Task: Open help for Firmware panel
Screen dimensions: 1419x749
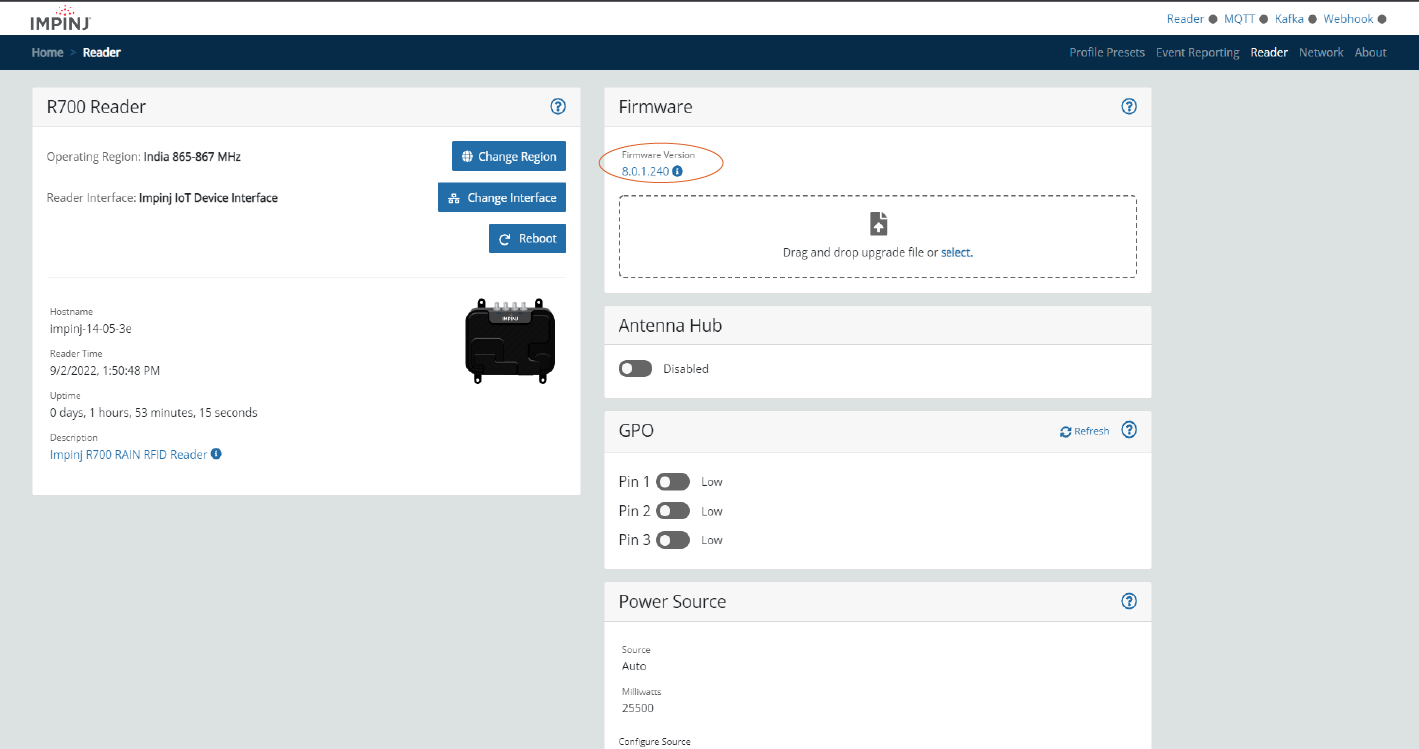Action: pos(1129,107)
